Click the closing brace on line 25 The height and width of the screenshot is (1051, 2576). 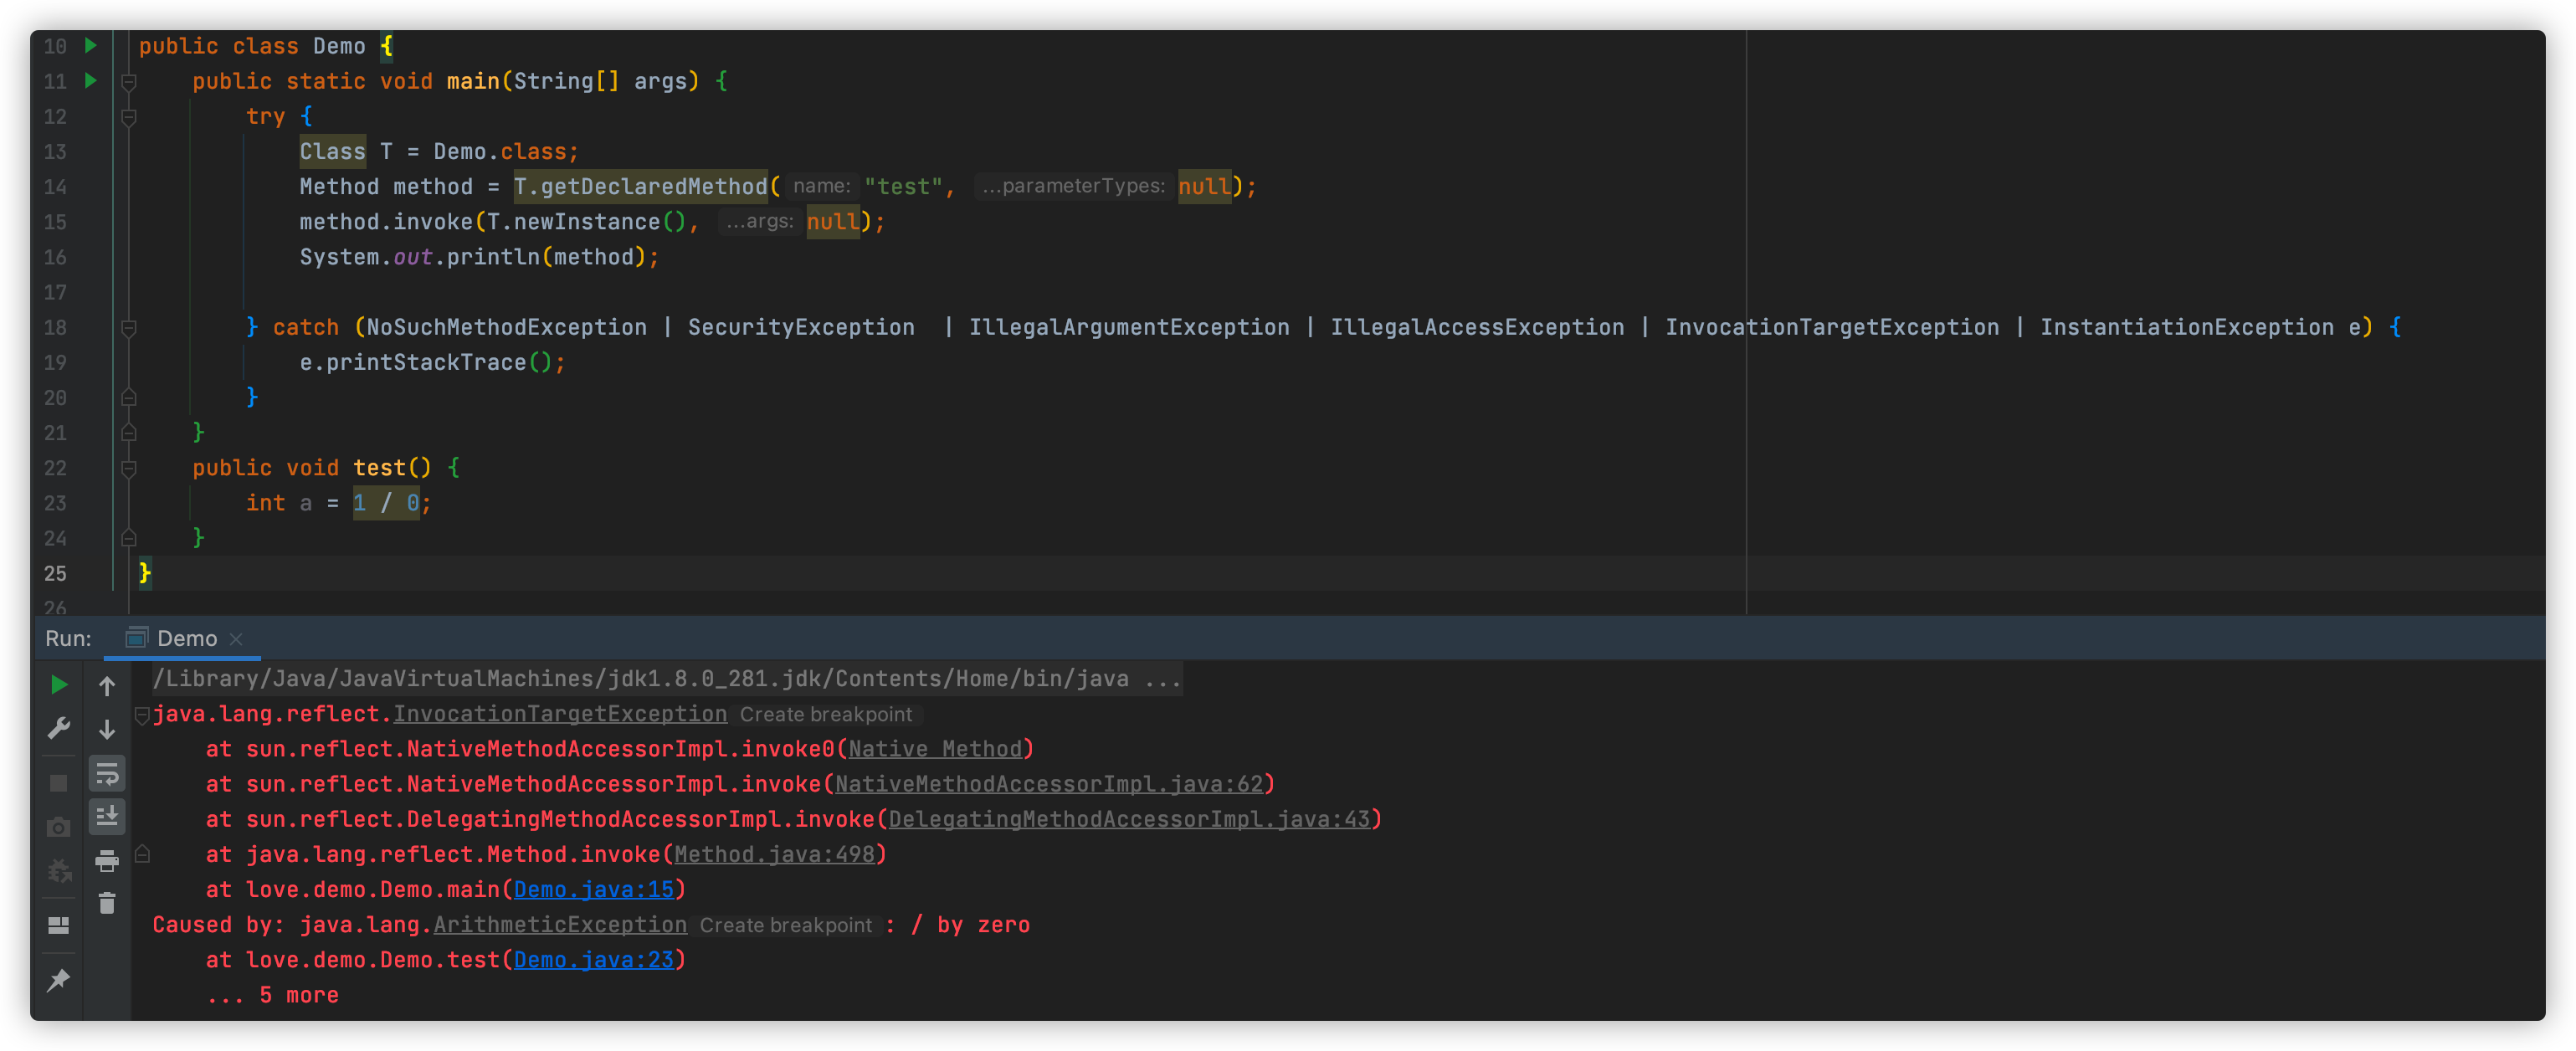145,573
